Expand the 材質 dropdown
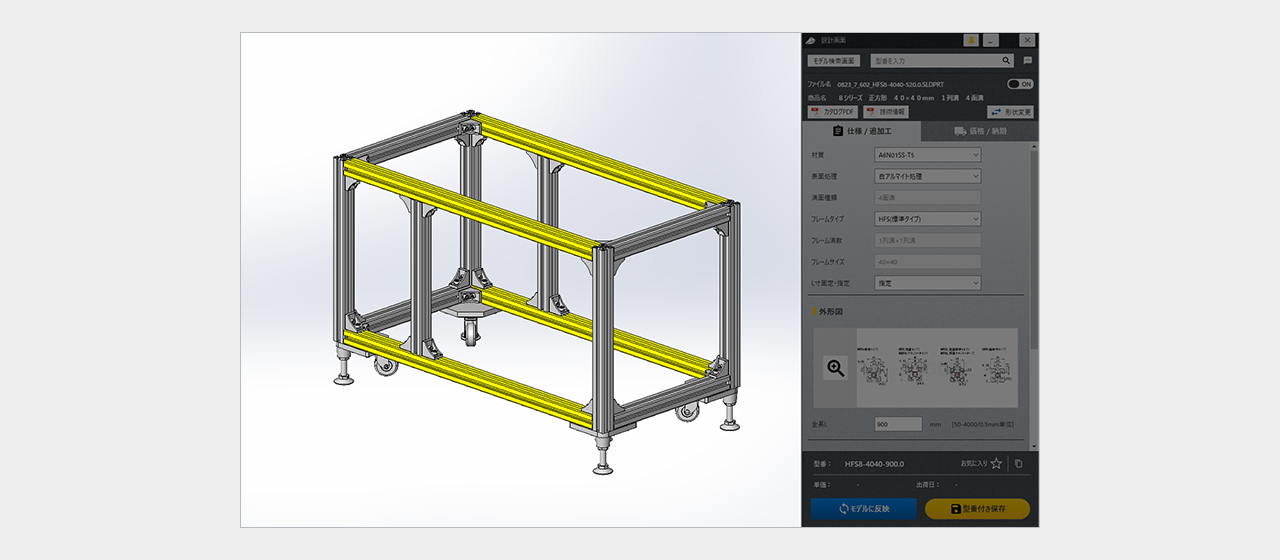 pyautogui.click(x=927, y=155)
